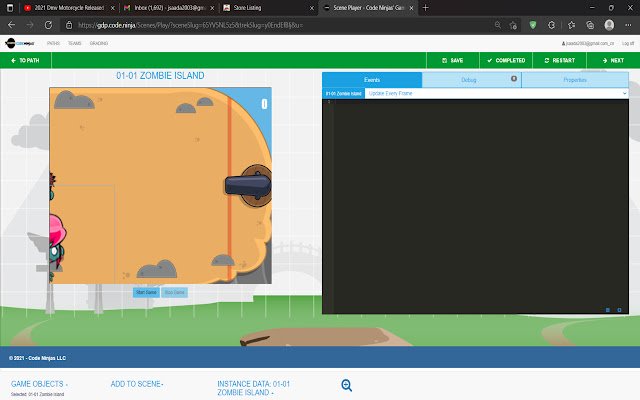
Task: Click the RESTART button
Action: pyautogui.click(x=560, y=60)
